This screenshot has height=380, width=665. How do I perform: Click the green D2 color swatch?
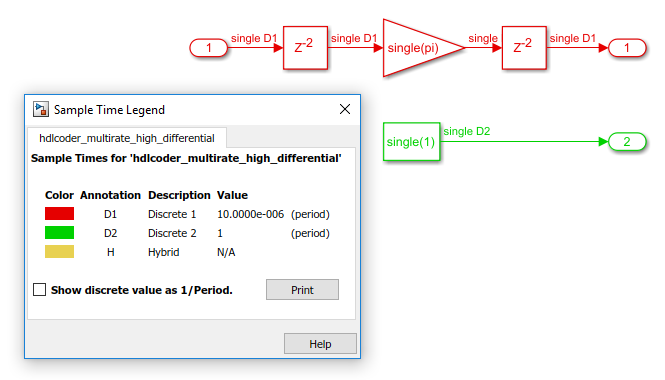pyautogui.click(x=59, y=232)
